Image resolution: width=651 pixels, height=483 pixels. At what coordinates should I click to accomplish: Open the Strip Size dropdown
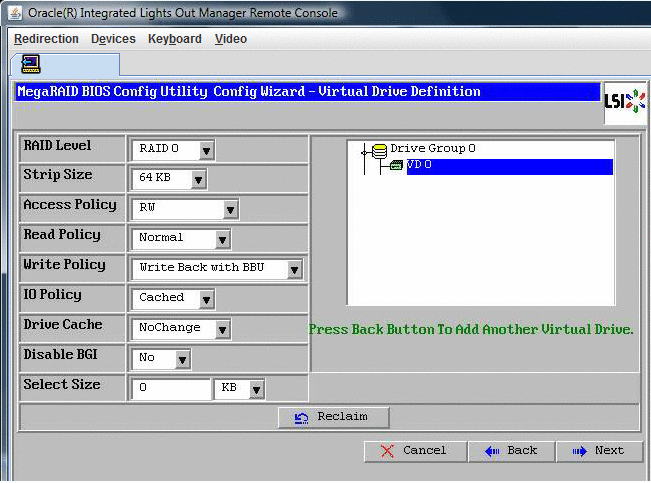(198, 180)
